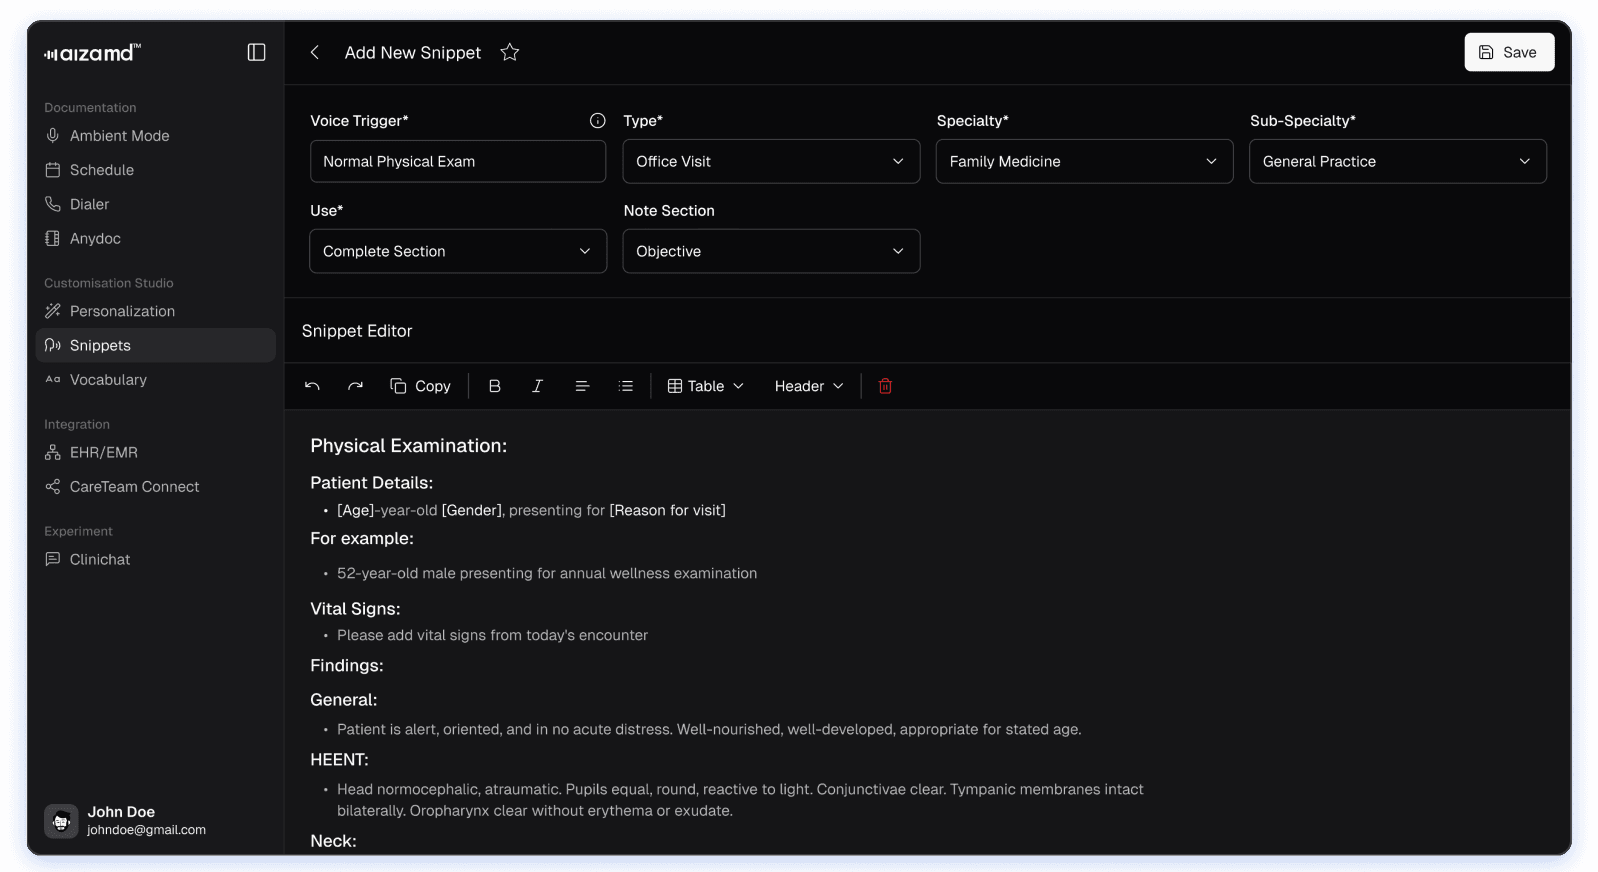Open the Type dropdown showing Office Visit

770,161
